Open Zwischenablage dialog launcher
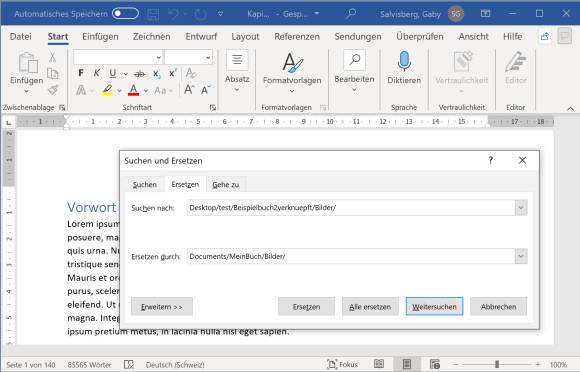This screenshot has width=580, height=372. click(x=62, y=108)
